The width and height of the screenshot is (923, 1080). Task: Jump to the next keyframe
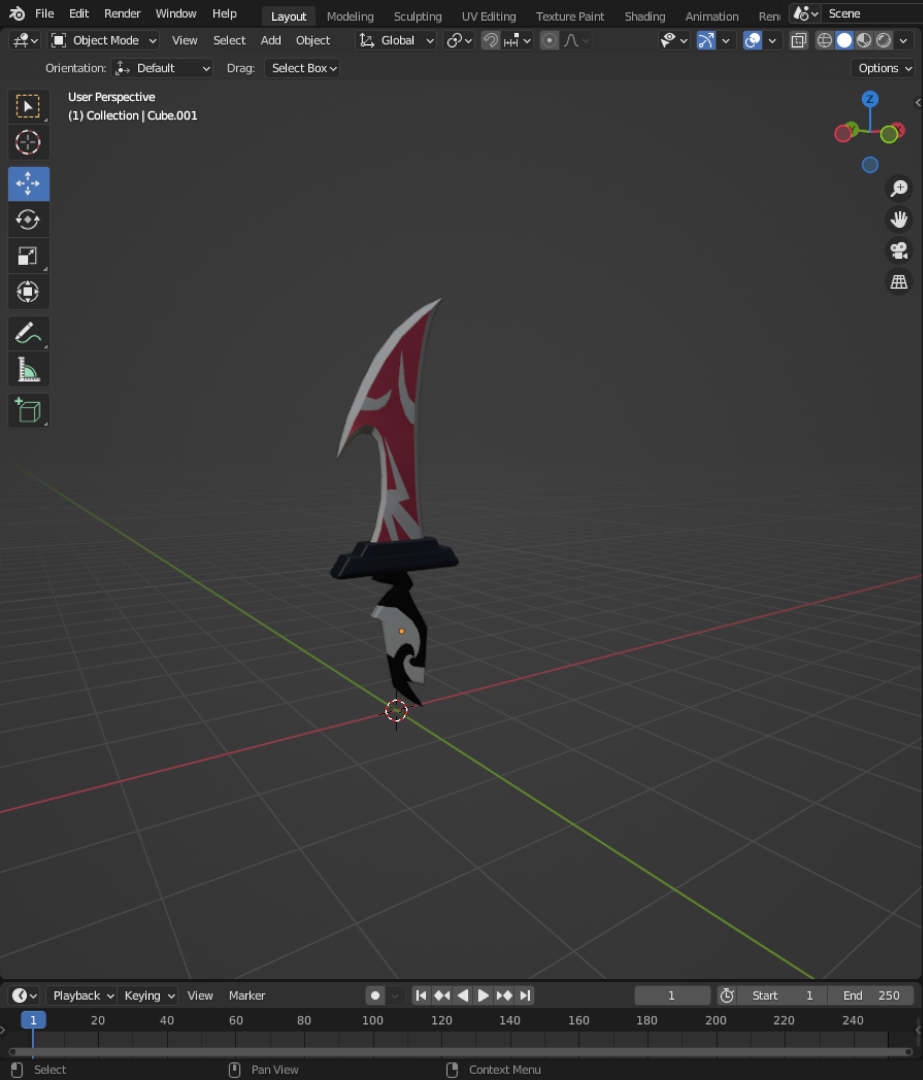(504, 995)
